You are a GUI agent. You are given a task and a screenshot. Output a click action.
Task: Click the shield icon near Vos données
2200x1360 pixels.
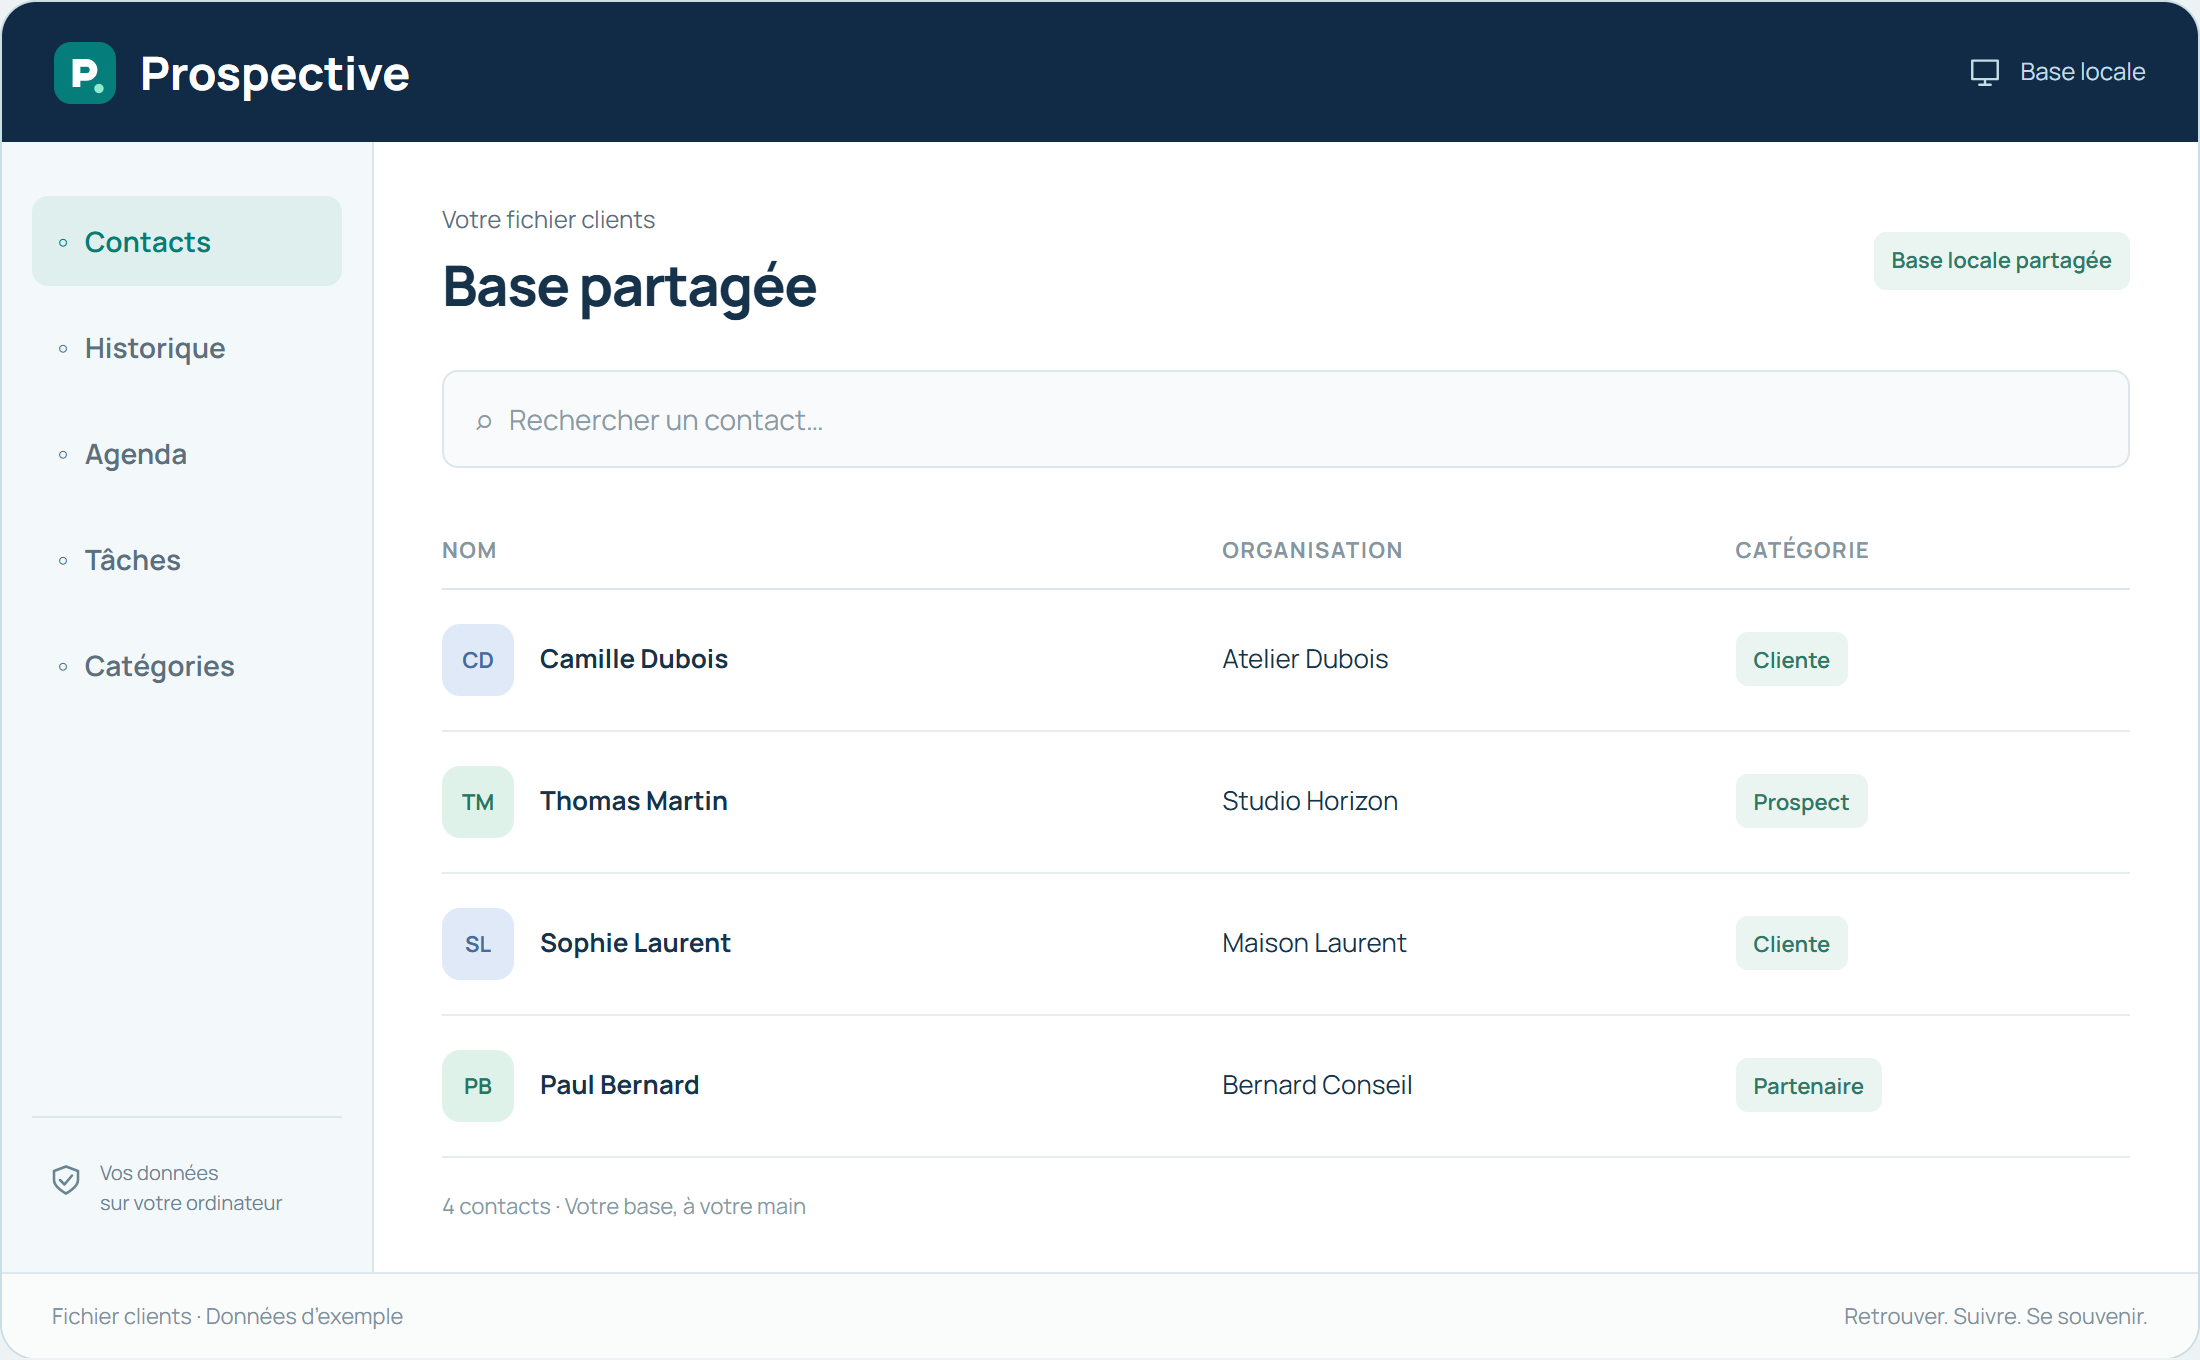pos(66,1180)
